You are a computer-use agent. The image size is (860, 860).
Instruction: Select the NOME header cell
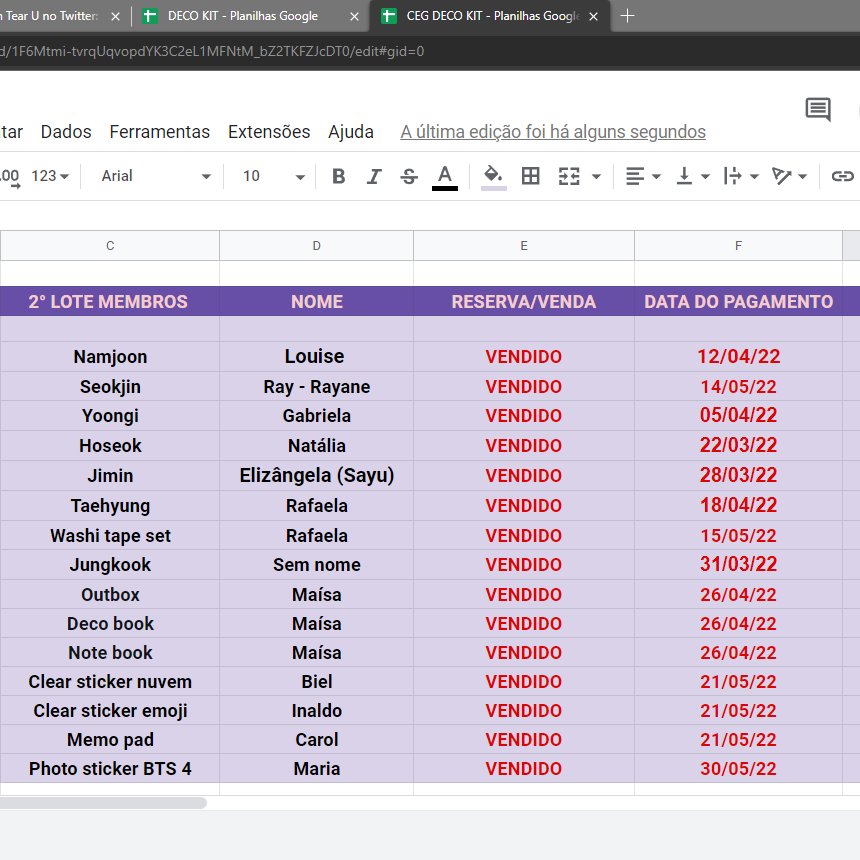tap(316, 302)
